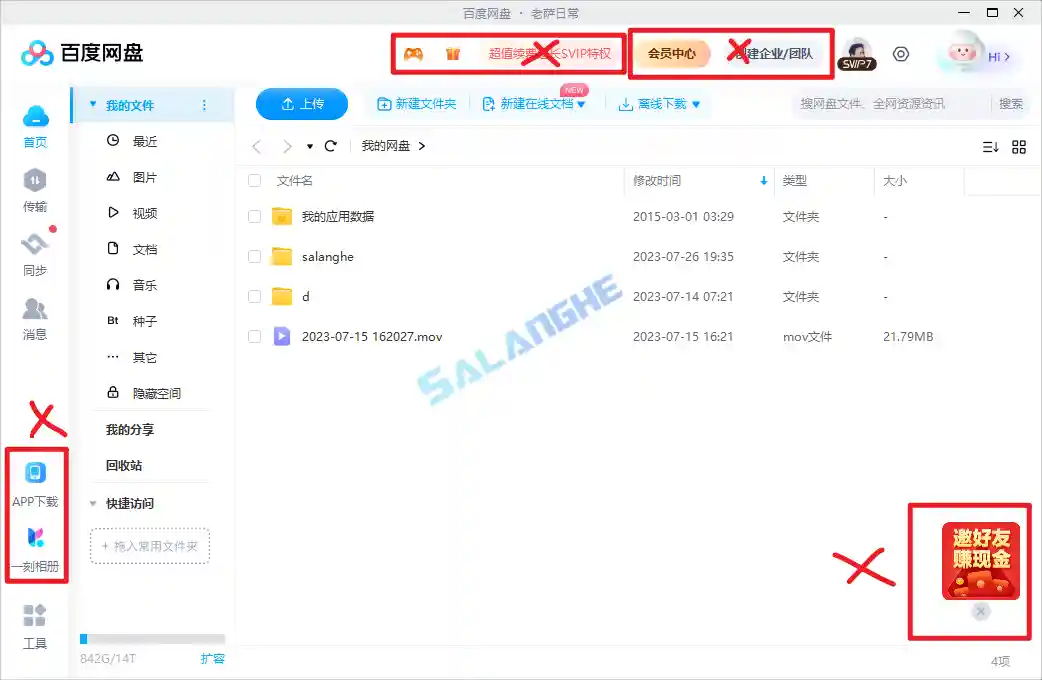The height and width of the screenshot is (680, 1042).
Task: Open 会员中心 membership center
Action: click(671, 54)
